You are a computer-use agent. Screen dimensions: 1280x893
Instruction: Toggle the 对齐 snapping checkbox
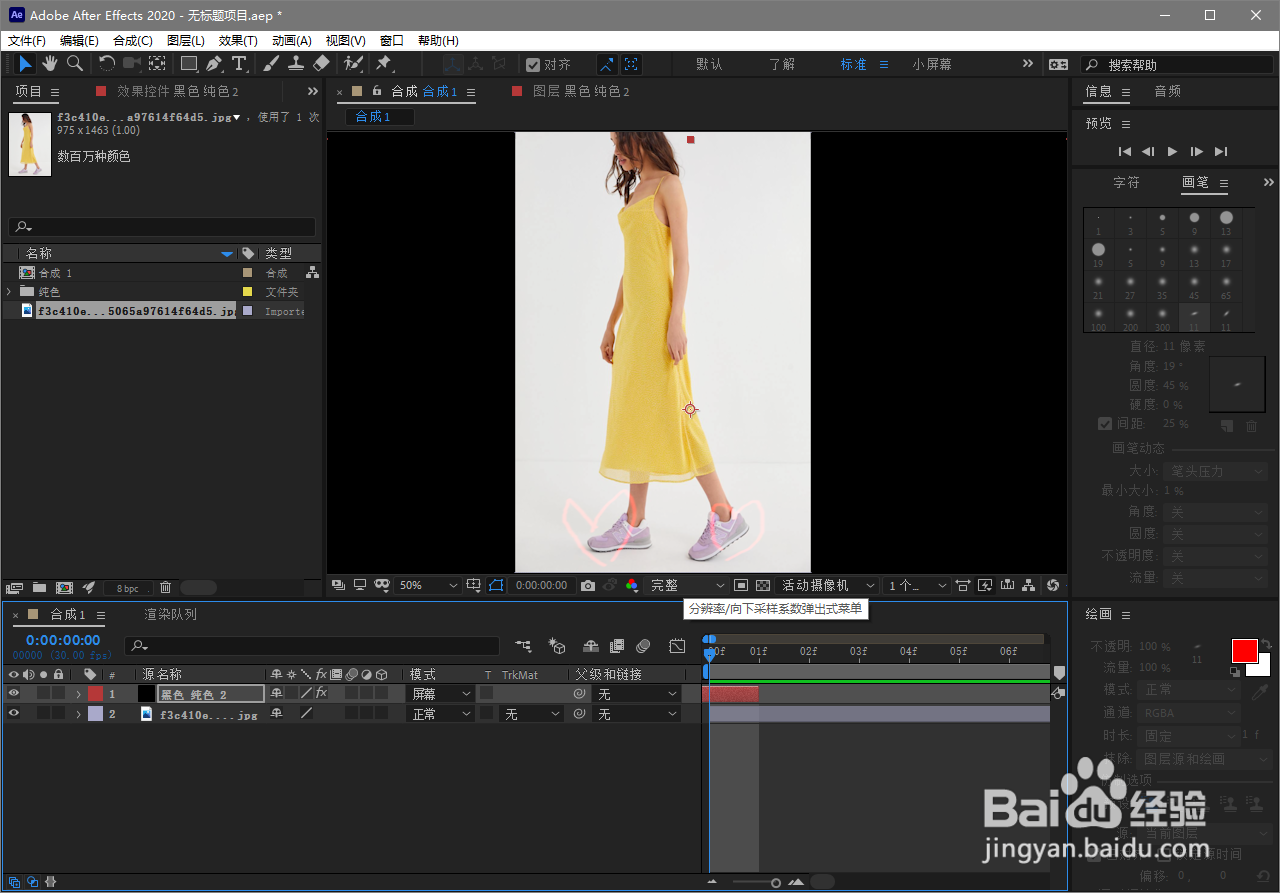[534, 64]
